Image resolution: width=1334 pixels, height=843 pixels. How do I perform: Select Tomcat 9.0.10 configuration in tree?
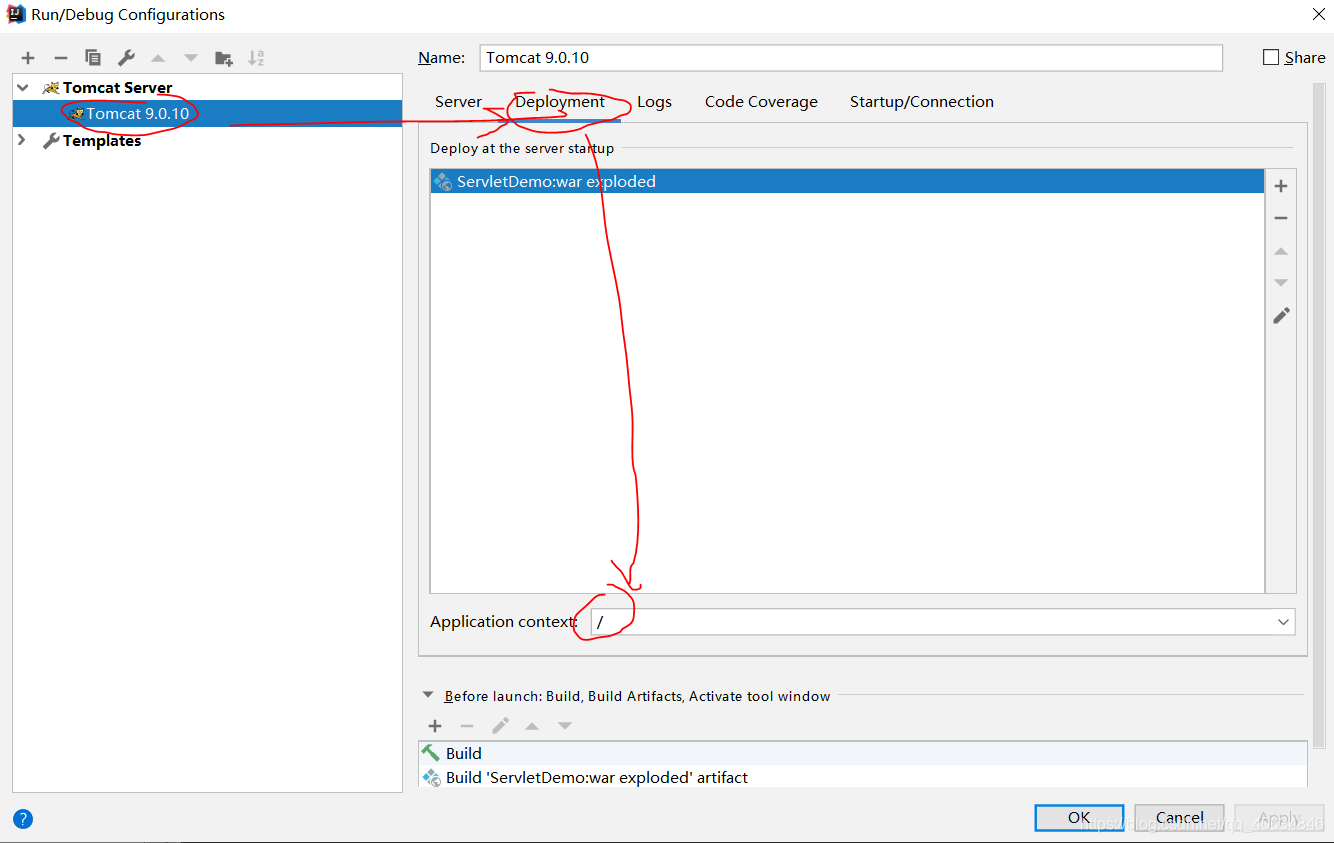coord(207,114)
